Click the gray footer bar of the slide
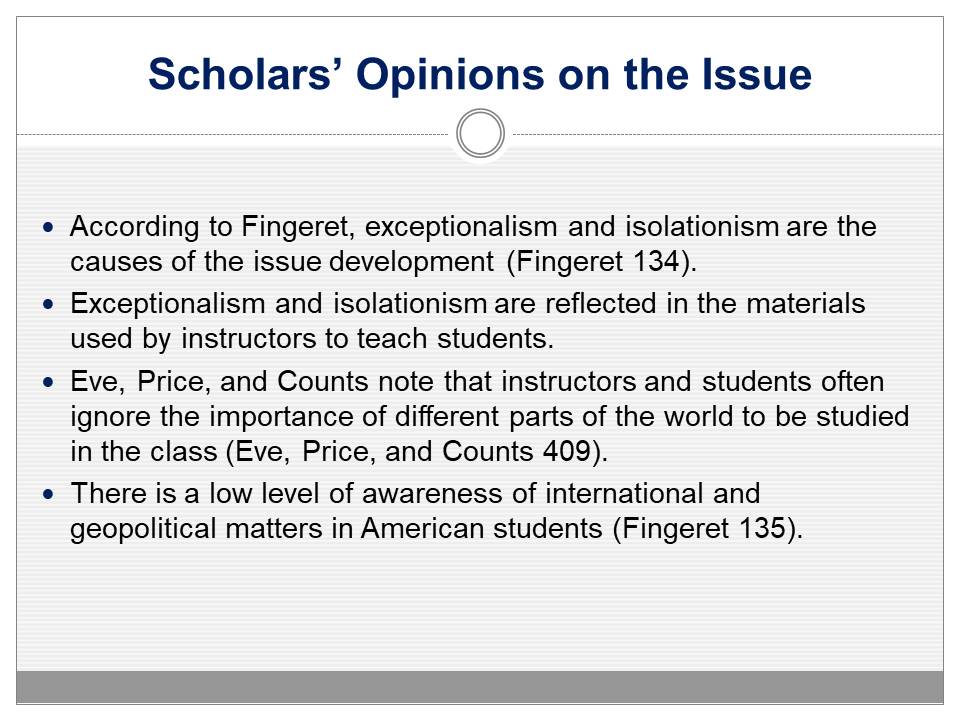The image size is (960, 720). tap(480, 686)
